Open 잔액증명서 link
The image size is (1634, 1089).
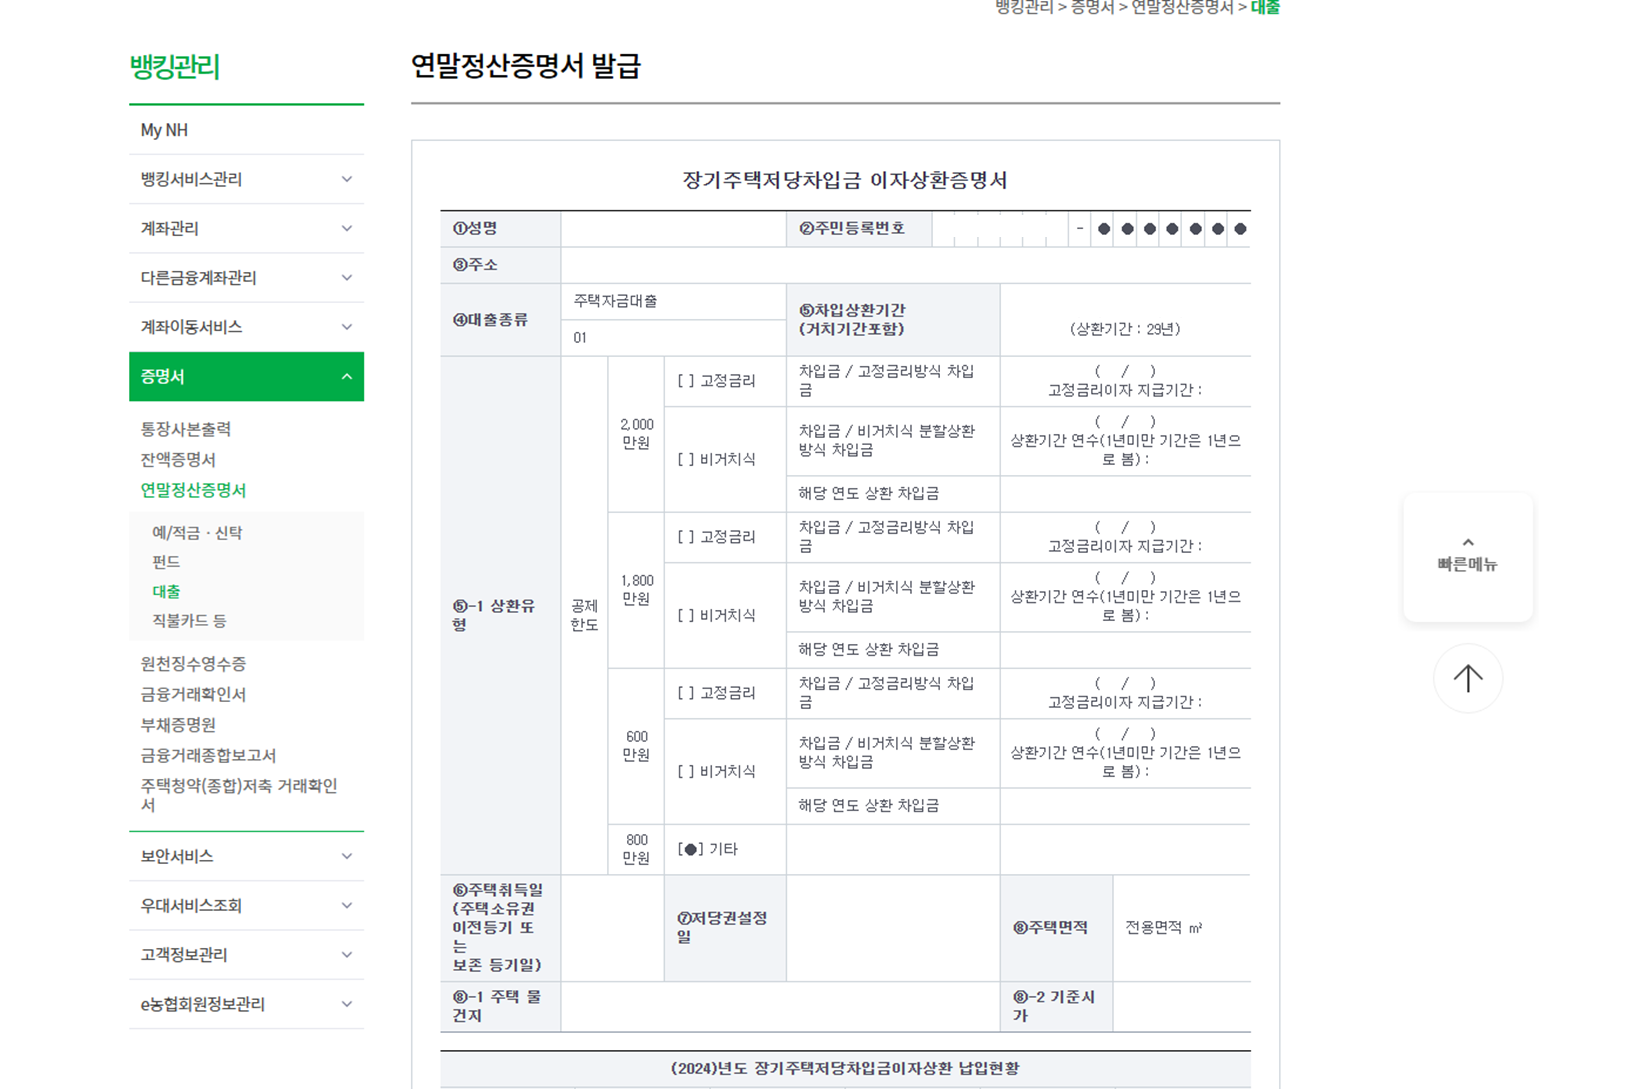pyautogui.click(x=178, y=460)
